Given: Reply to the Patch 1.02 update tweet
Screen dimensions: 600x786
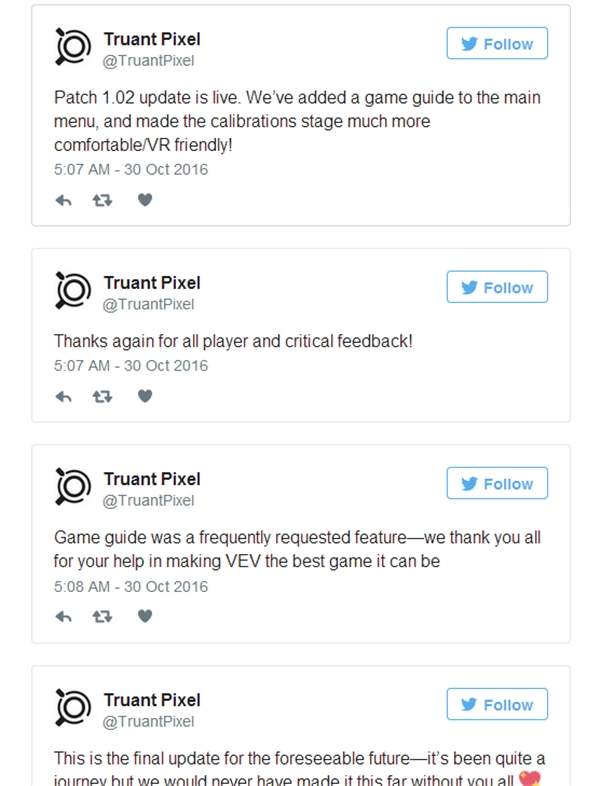Looking at the screenshot, I should point(64,200).
